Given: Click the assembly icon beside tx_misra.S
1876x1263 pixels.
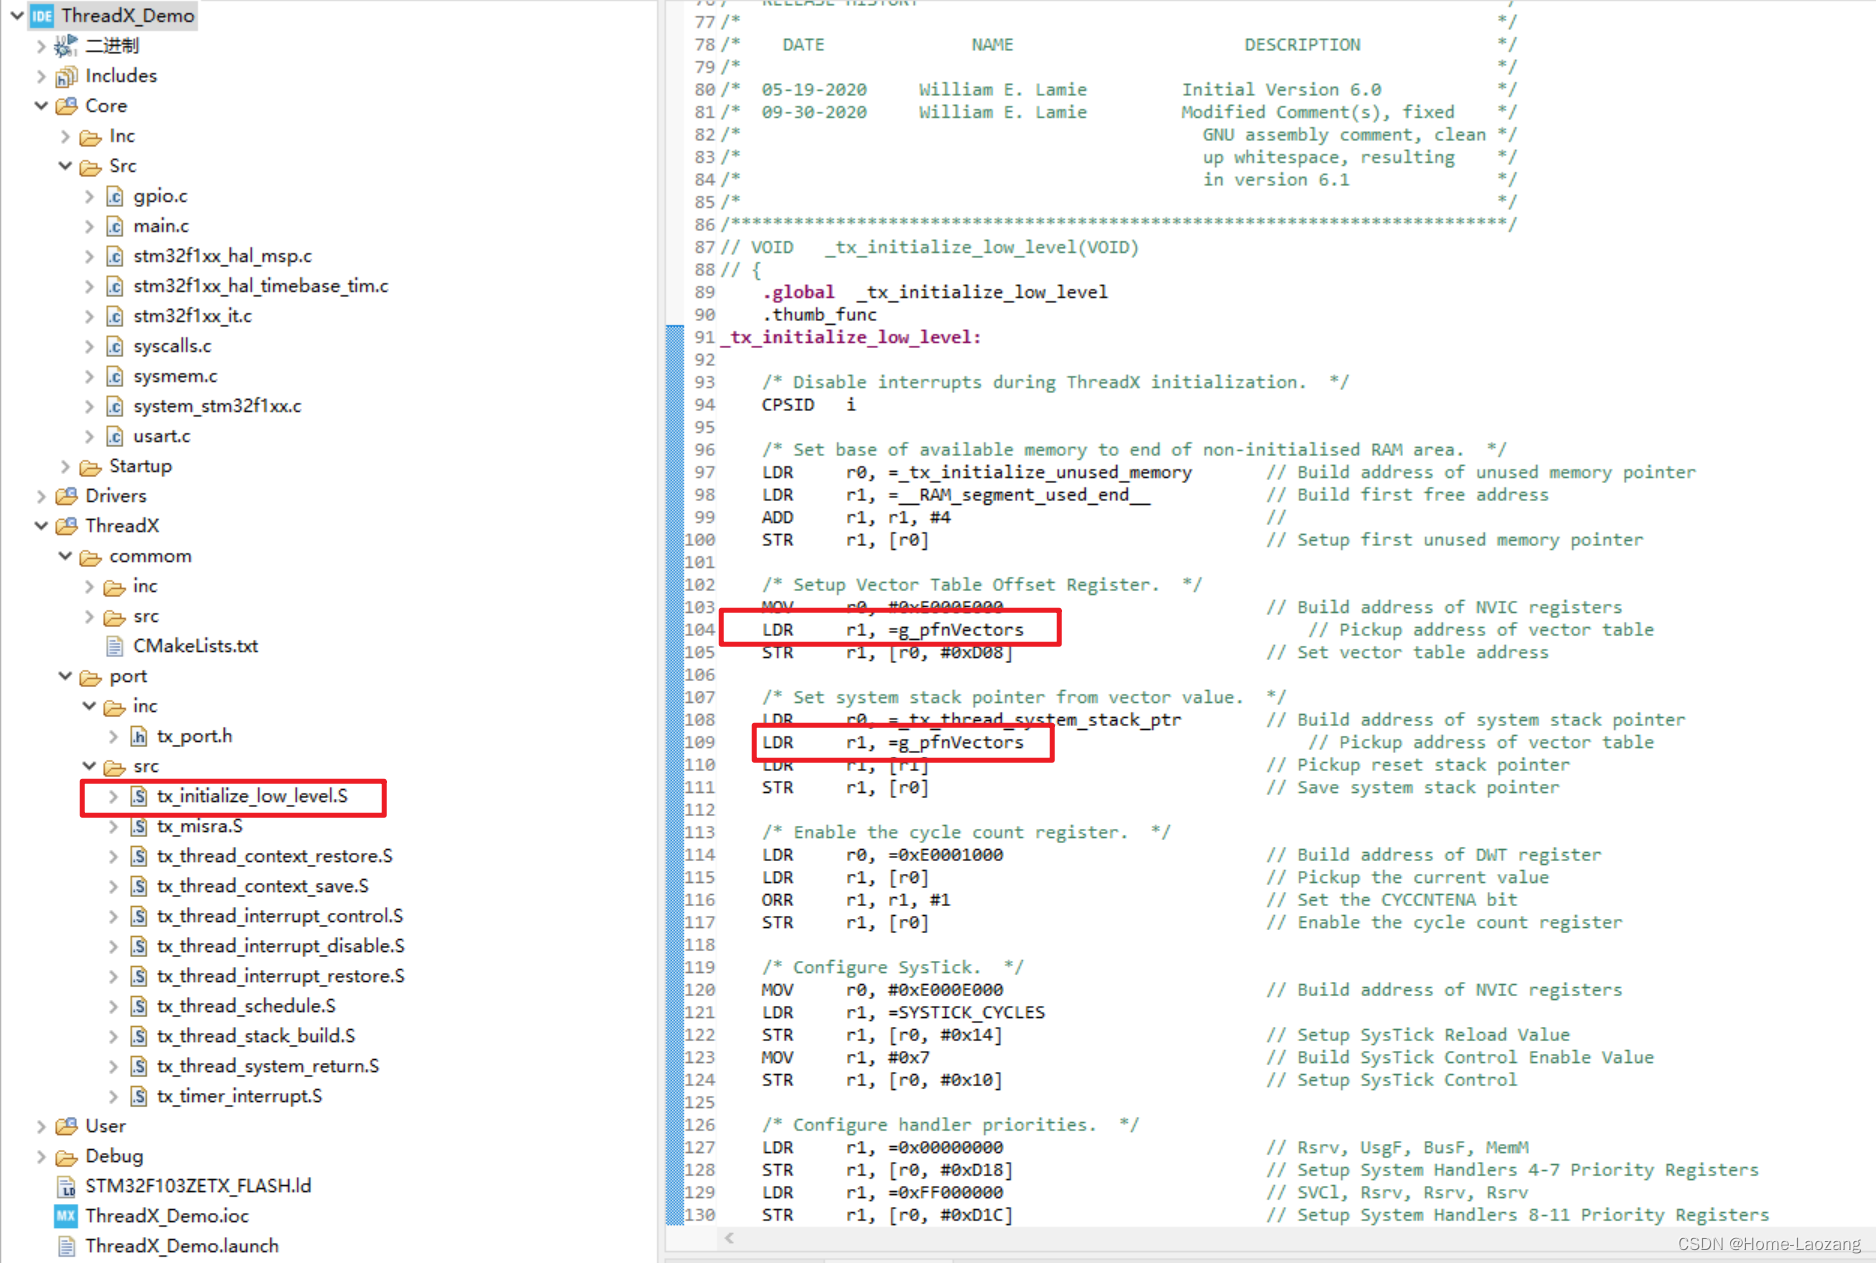Looking at the screenshot, I should (137, 826).
